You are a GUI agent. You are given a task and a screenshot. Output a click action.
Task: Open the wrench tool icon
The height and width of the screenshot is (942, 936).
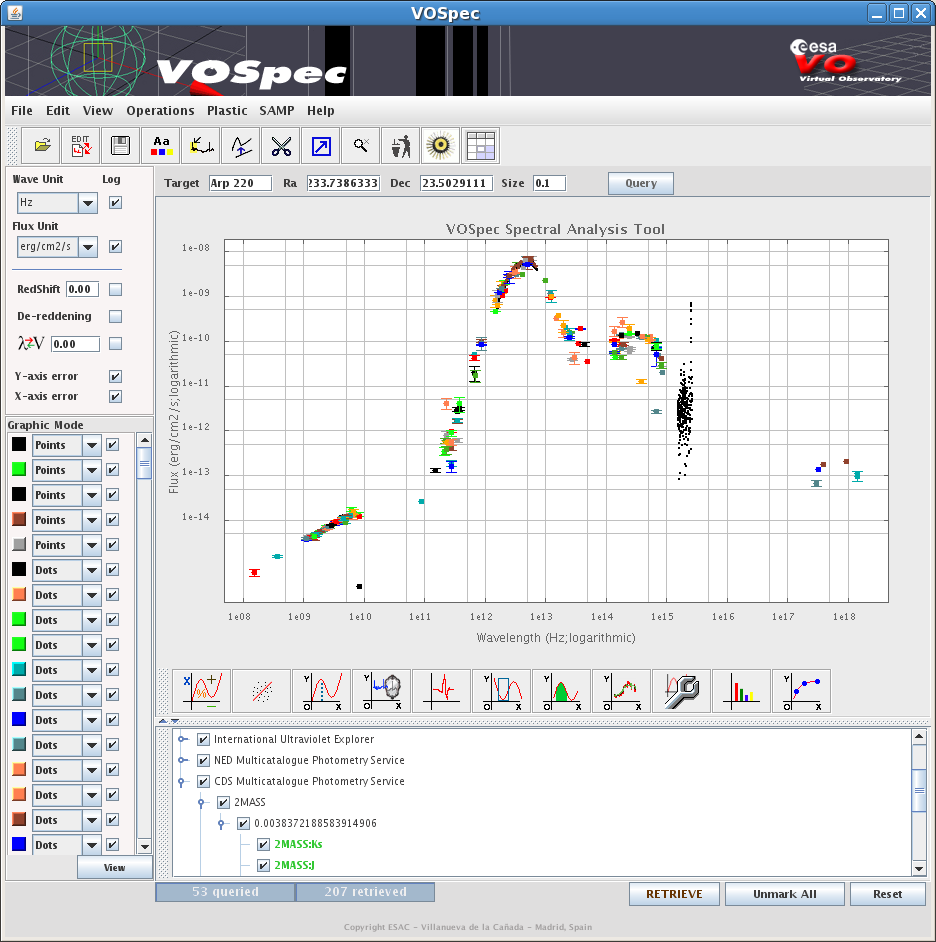click(681, 691)
